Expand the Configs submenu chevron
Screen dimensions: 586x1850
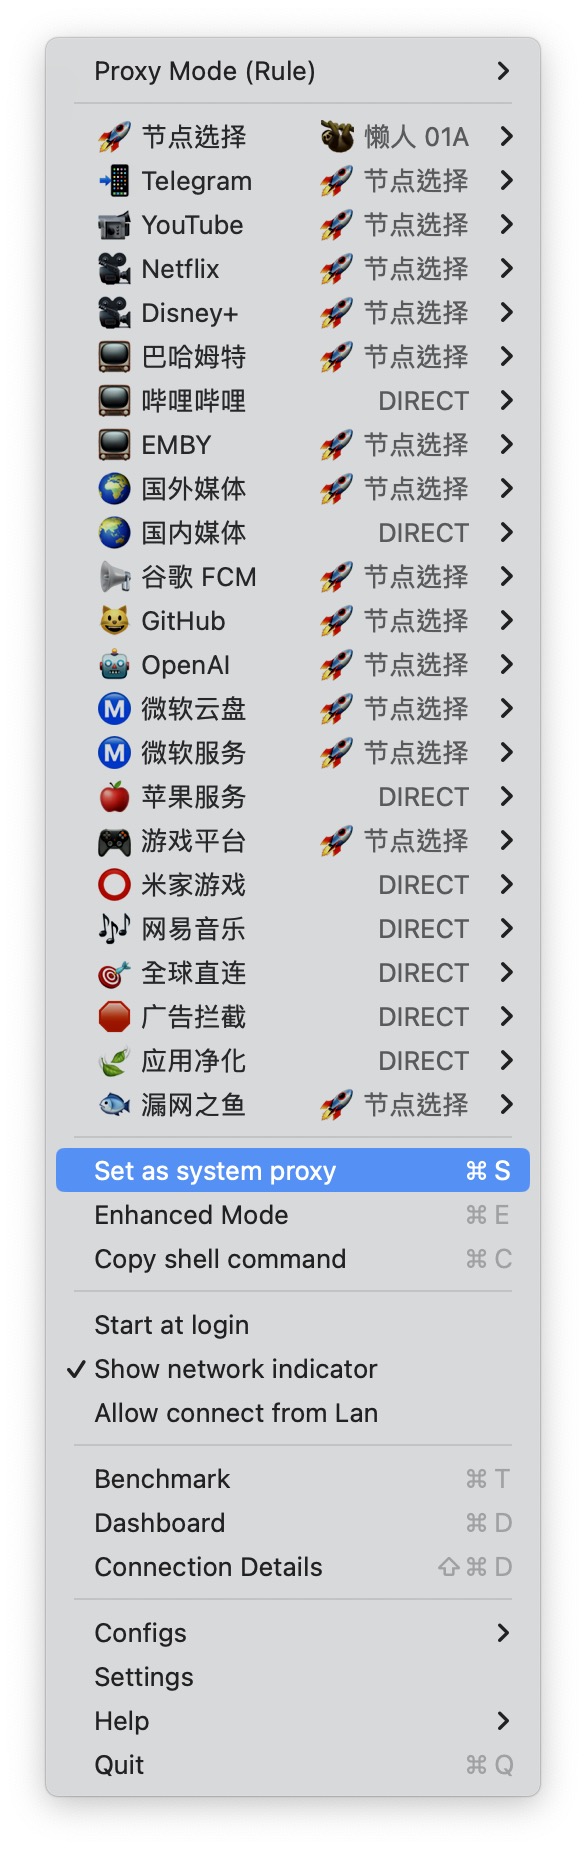coord(503,1633)
